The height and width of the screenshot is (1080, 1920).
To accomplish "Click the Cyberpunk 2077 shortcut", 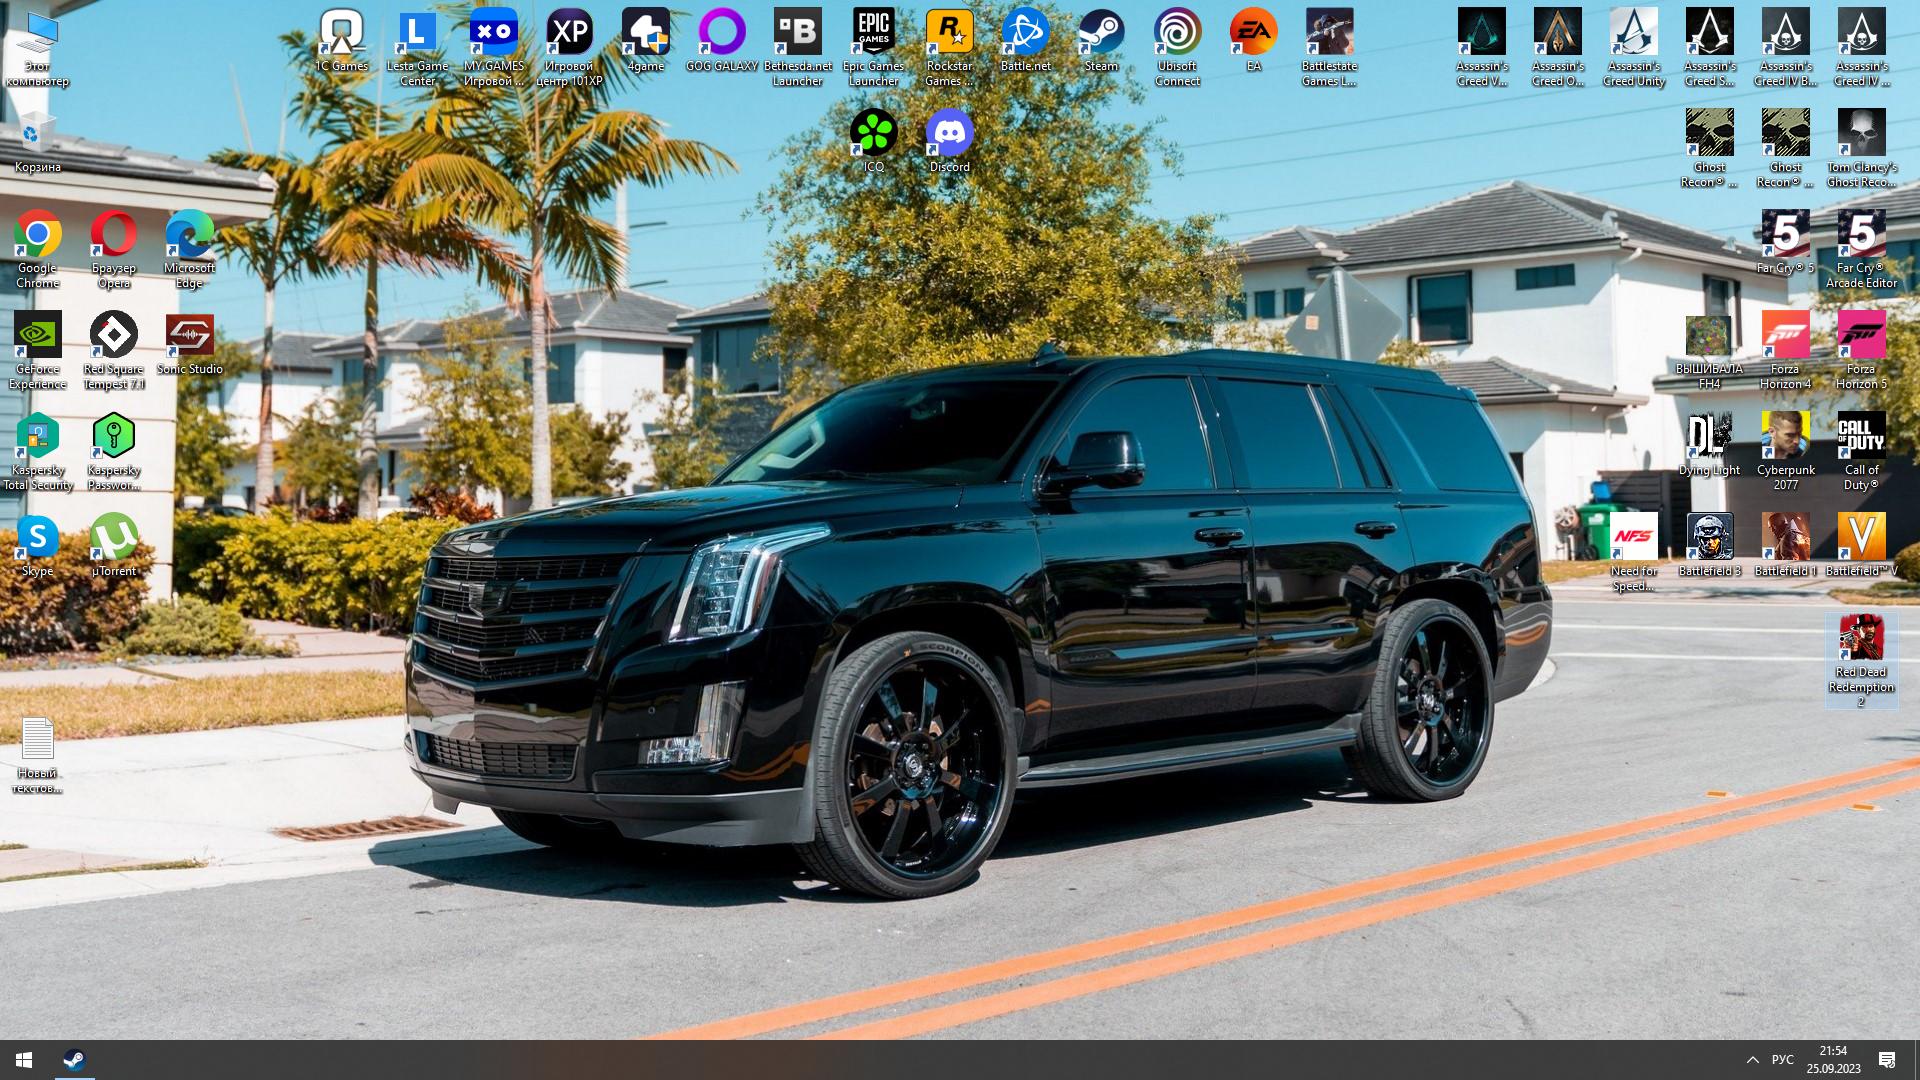I will 1785,437.
